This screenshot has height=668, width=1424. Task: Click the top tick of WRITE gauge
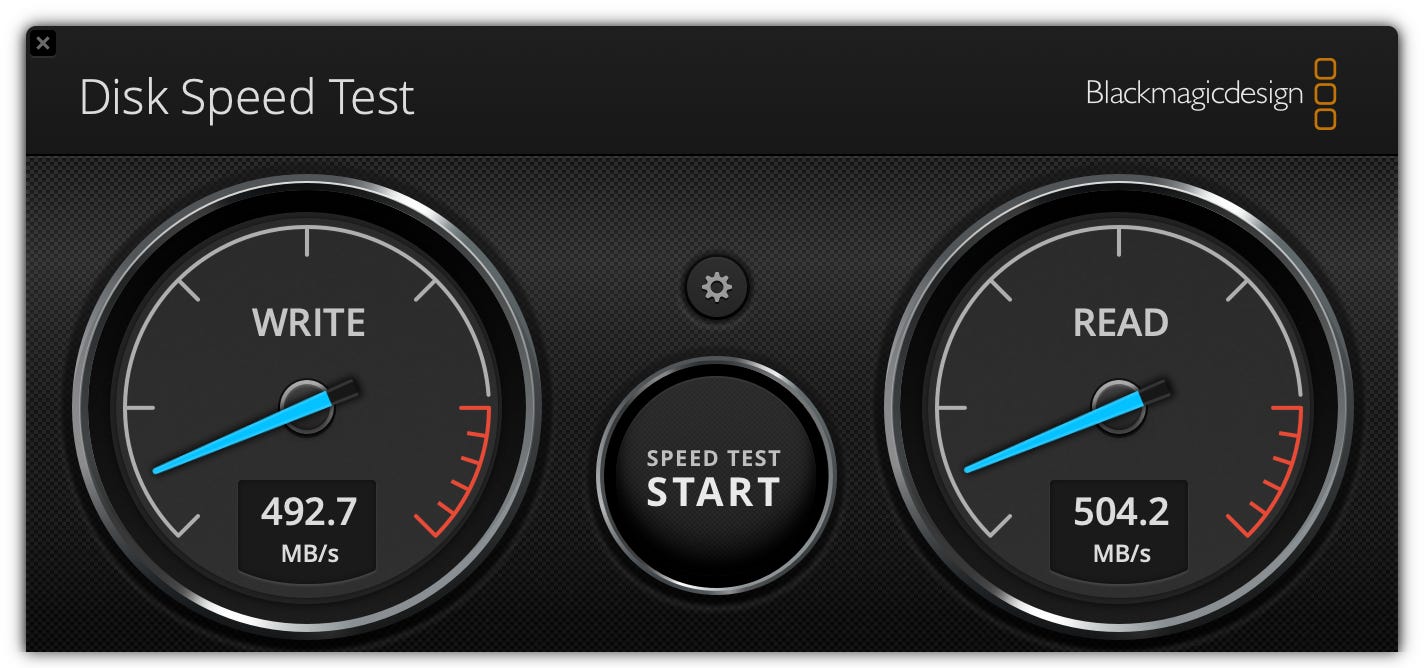point(308,240)
